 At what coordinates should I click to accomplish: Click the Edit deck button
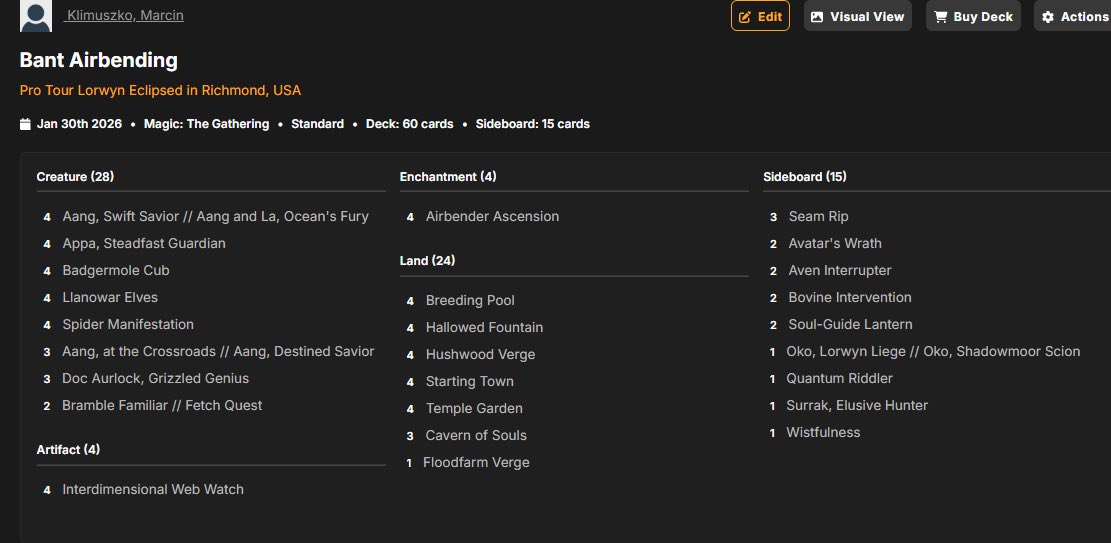pos(760,16)
